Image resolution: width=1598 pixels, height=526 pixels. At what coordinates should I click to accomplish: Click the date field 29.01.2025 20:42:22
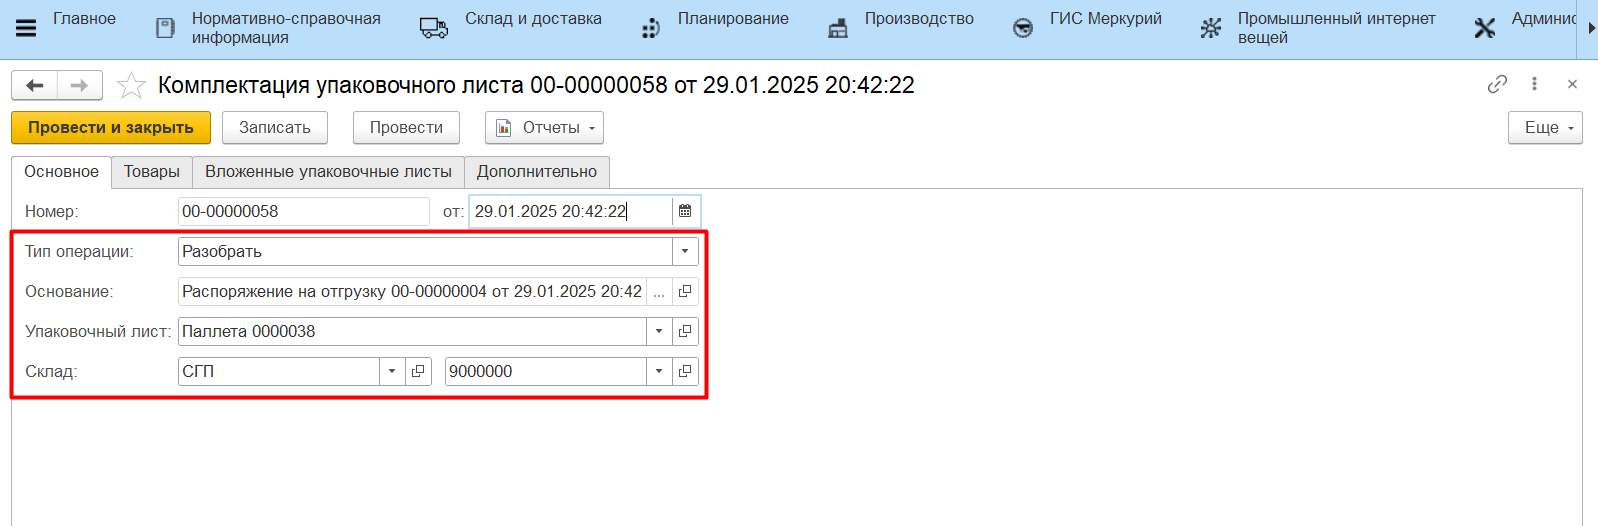pos(570,211)
